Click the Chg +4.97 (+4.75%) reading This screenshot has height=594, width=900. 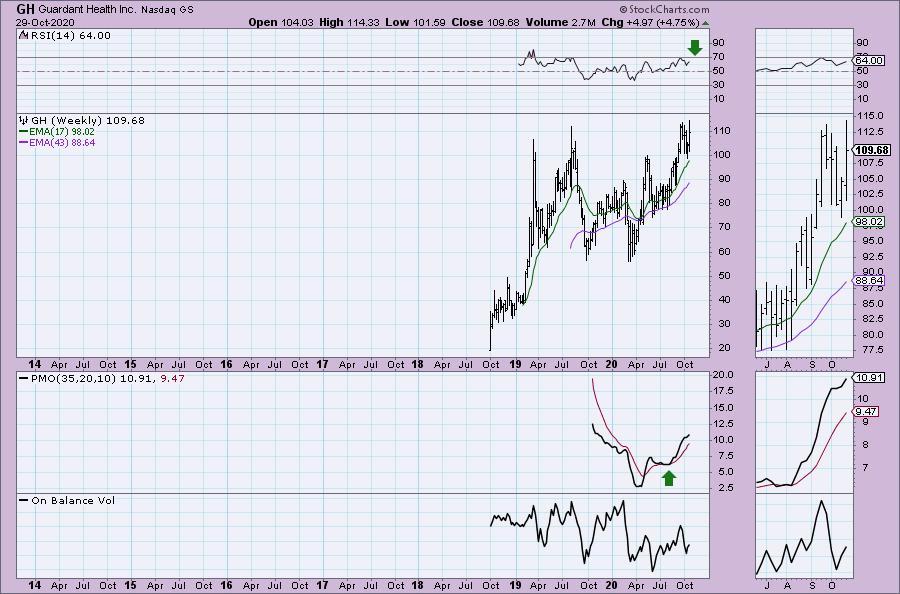click(x=650, y=22)
